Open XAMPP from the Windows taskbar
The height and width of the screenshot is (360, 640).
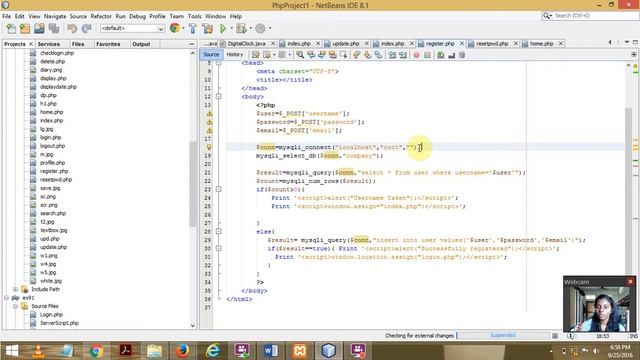pyautogui.click(x=299, y=351)
